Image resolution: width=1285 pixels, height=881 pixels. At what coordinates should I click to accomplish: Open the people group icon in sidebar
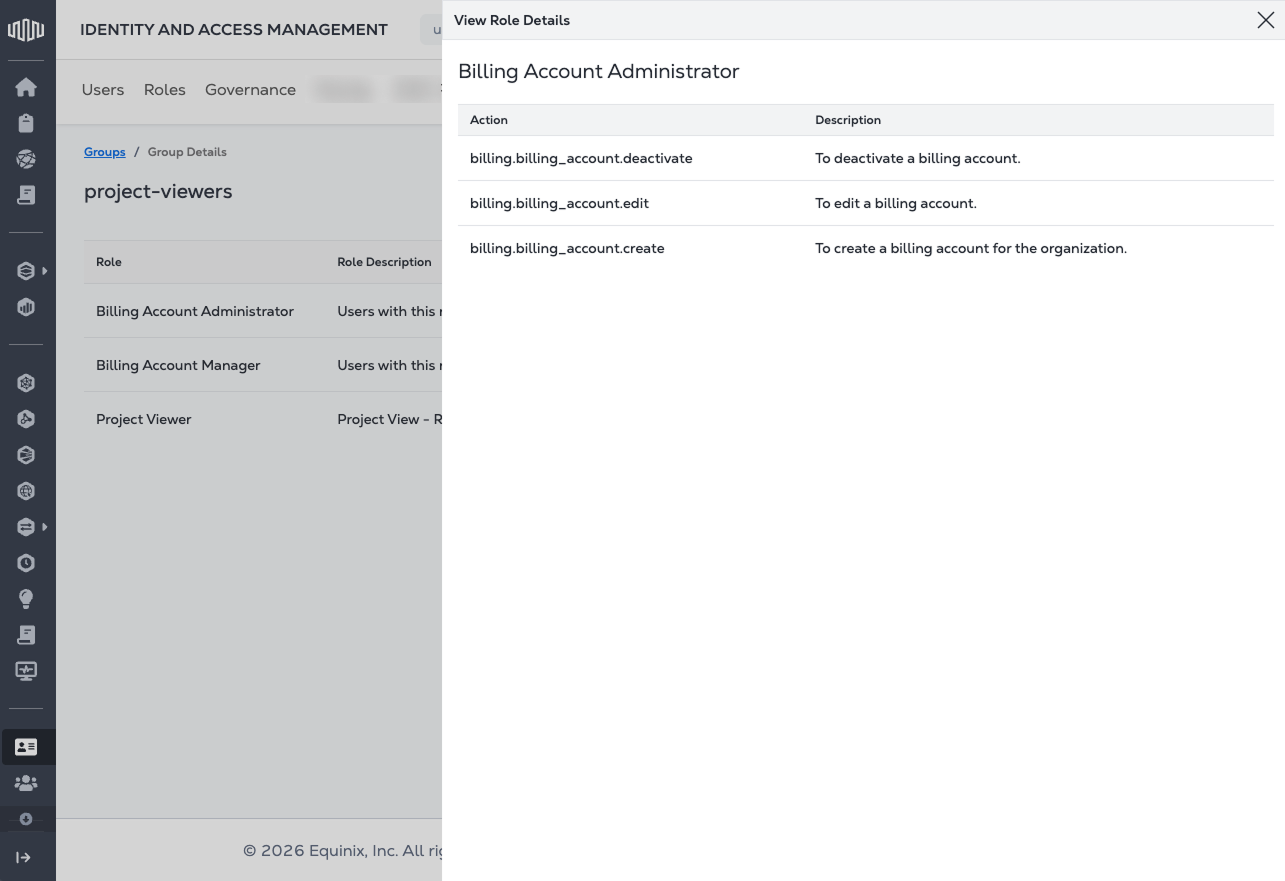point(26,783)
